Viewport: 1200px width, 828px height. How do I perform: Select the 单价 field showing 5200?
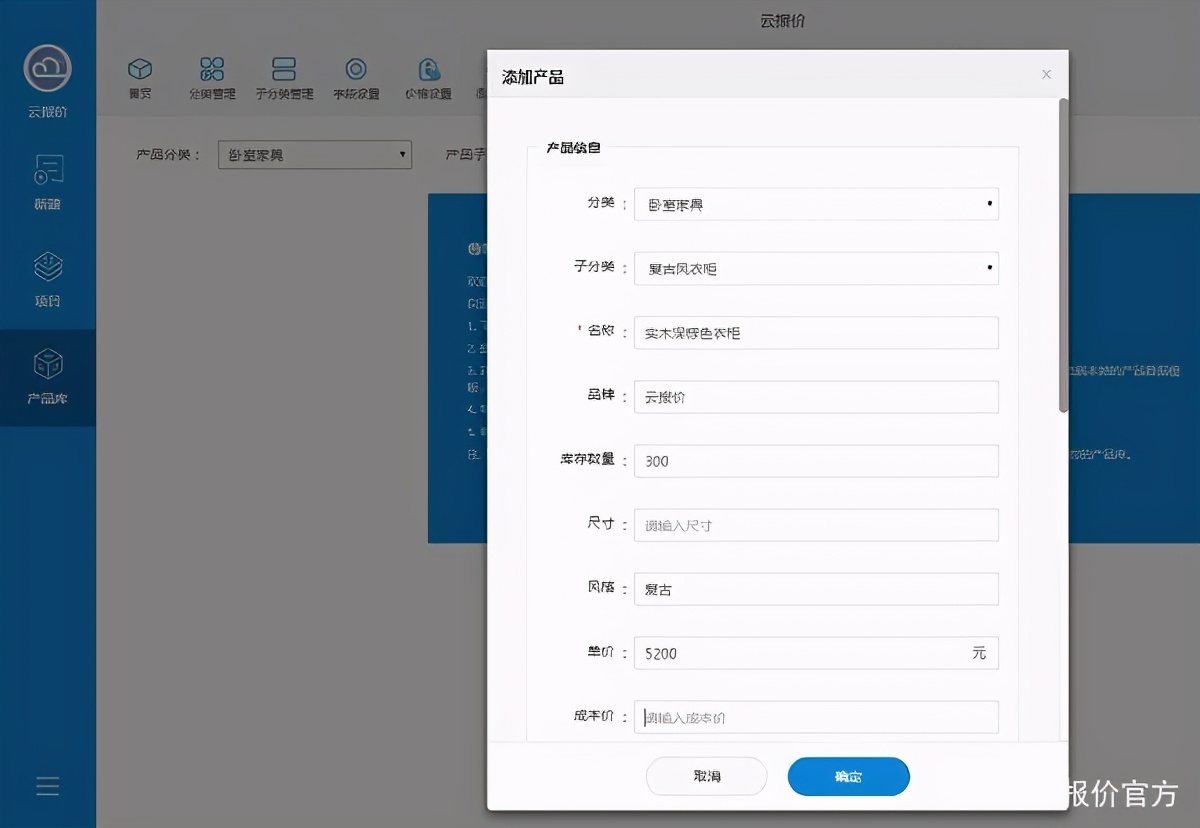(x=816, y=652)
